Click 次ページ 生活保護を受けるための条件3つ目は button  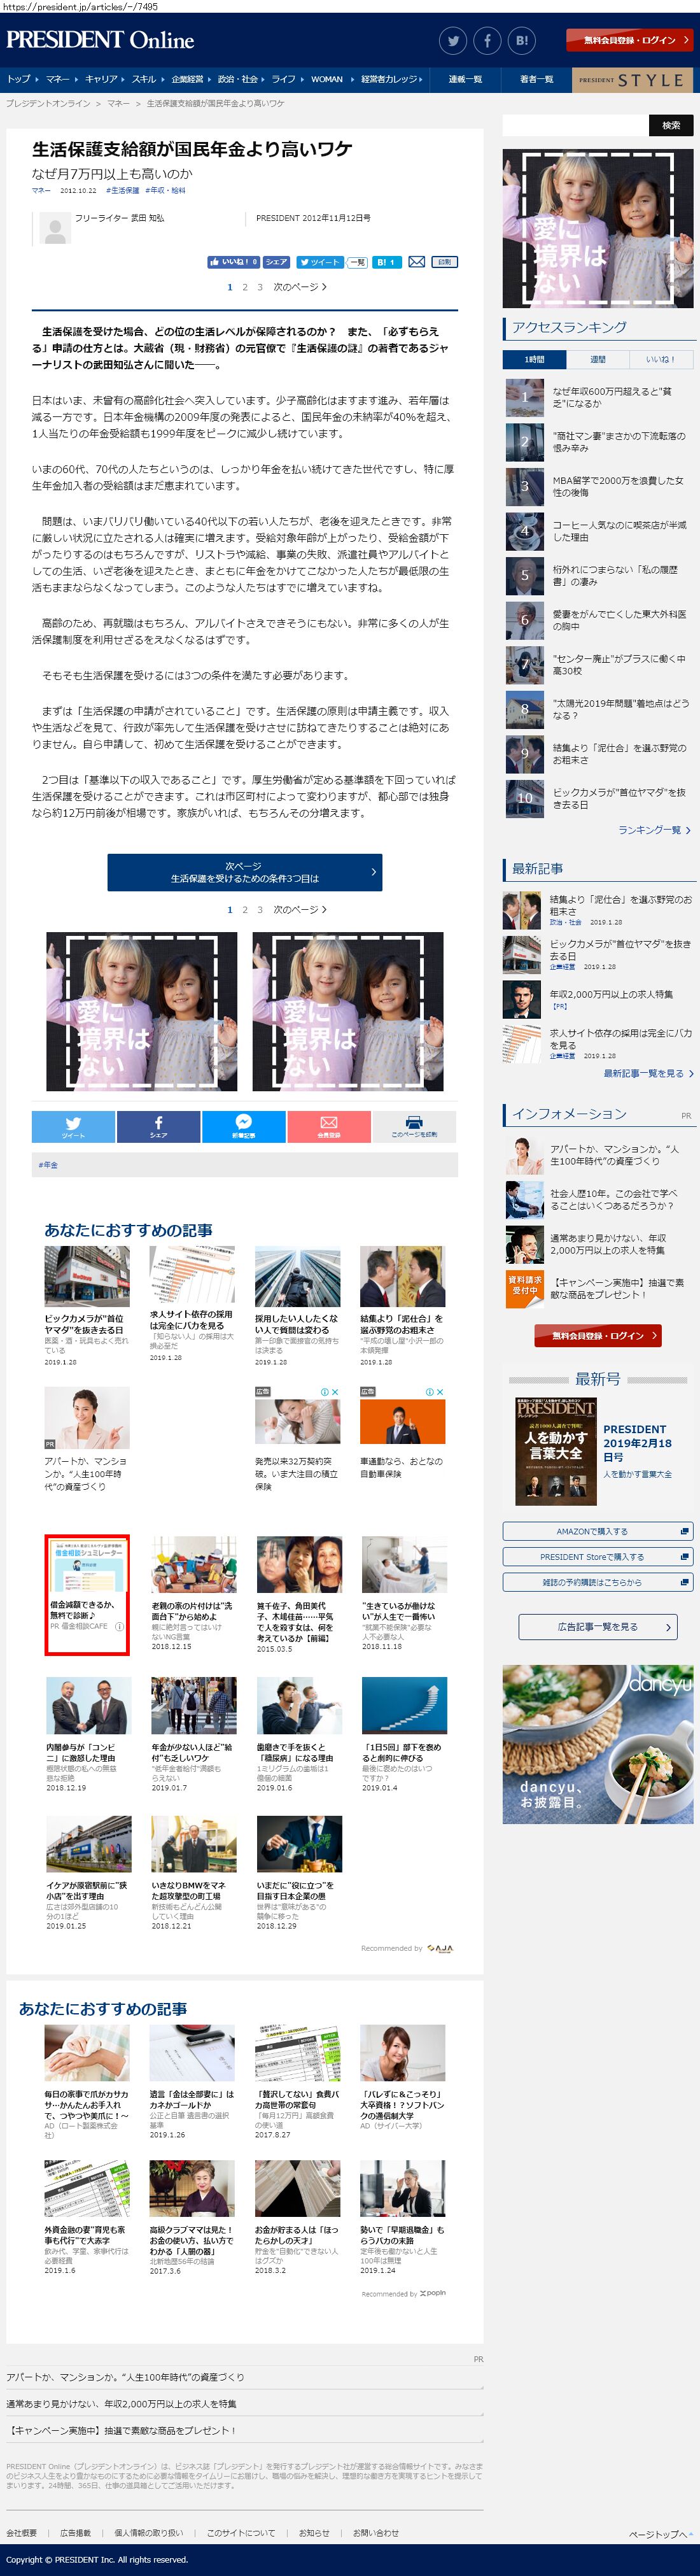click(x=244, y=872)
